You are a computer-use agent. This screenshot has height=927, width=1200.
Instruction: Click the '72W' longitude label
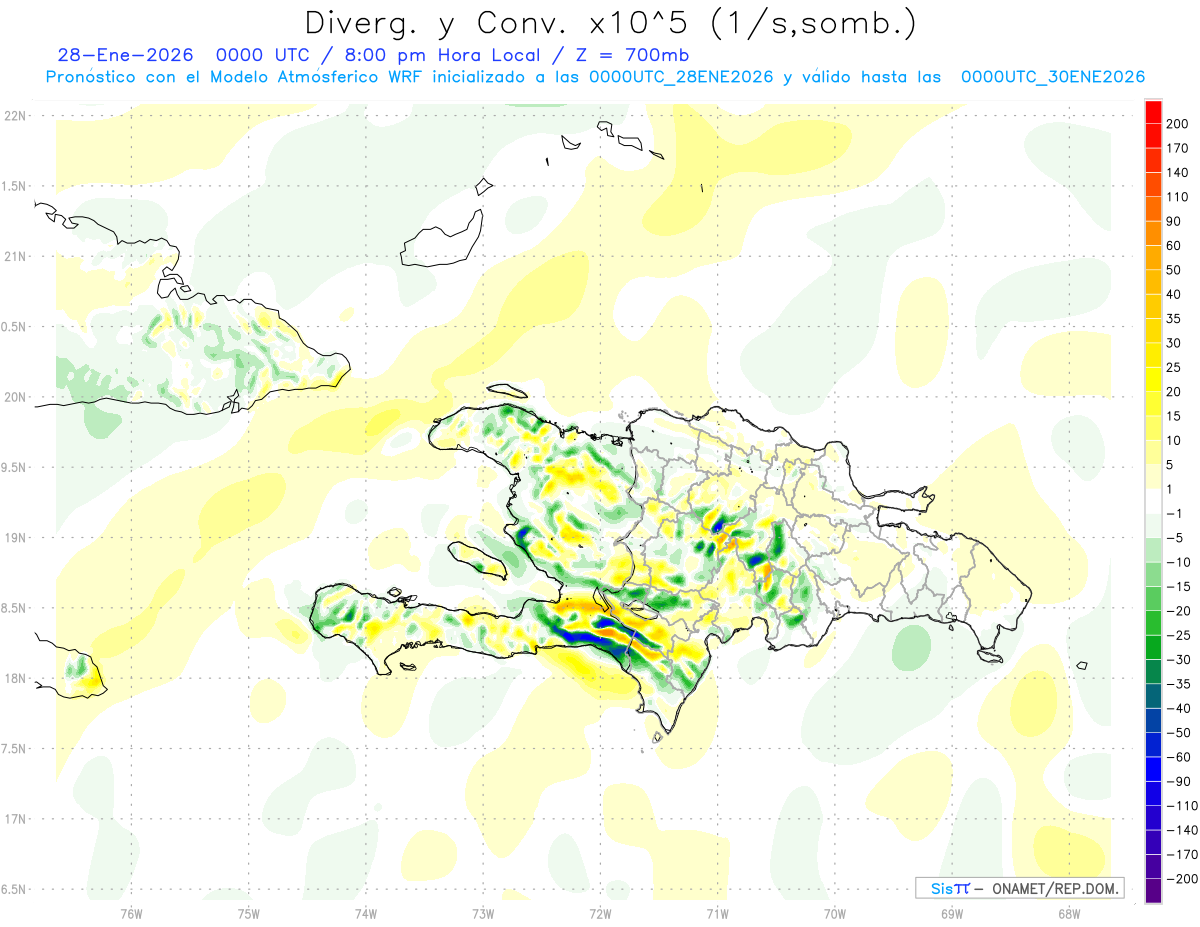pyautogui.click(x=600, y=913)
